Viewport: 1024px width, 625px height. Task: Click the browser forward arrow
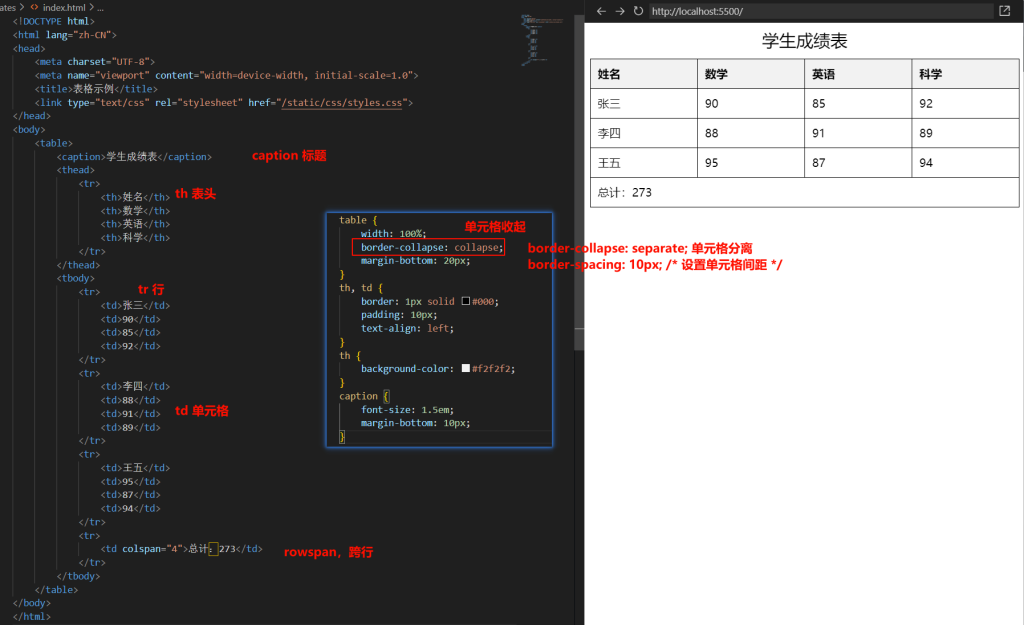click(619, 11)
